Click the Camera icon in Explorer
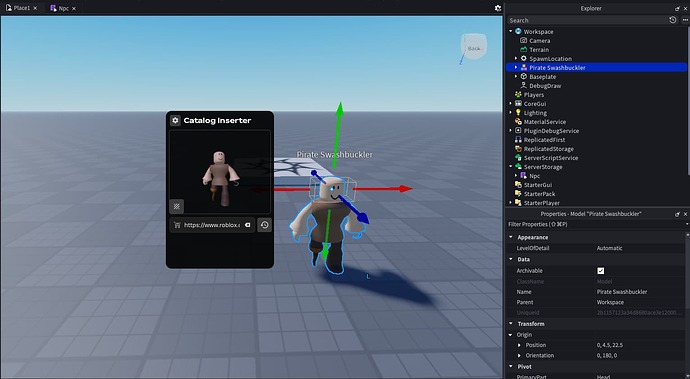 point(523,40)
